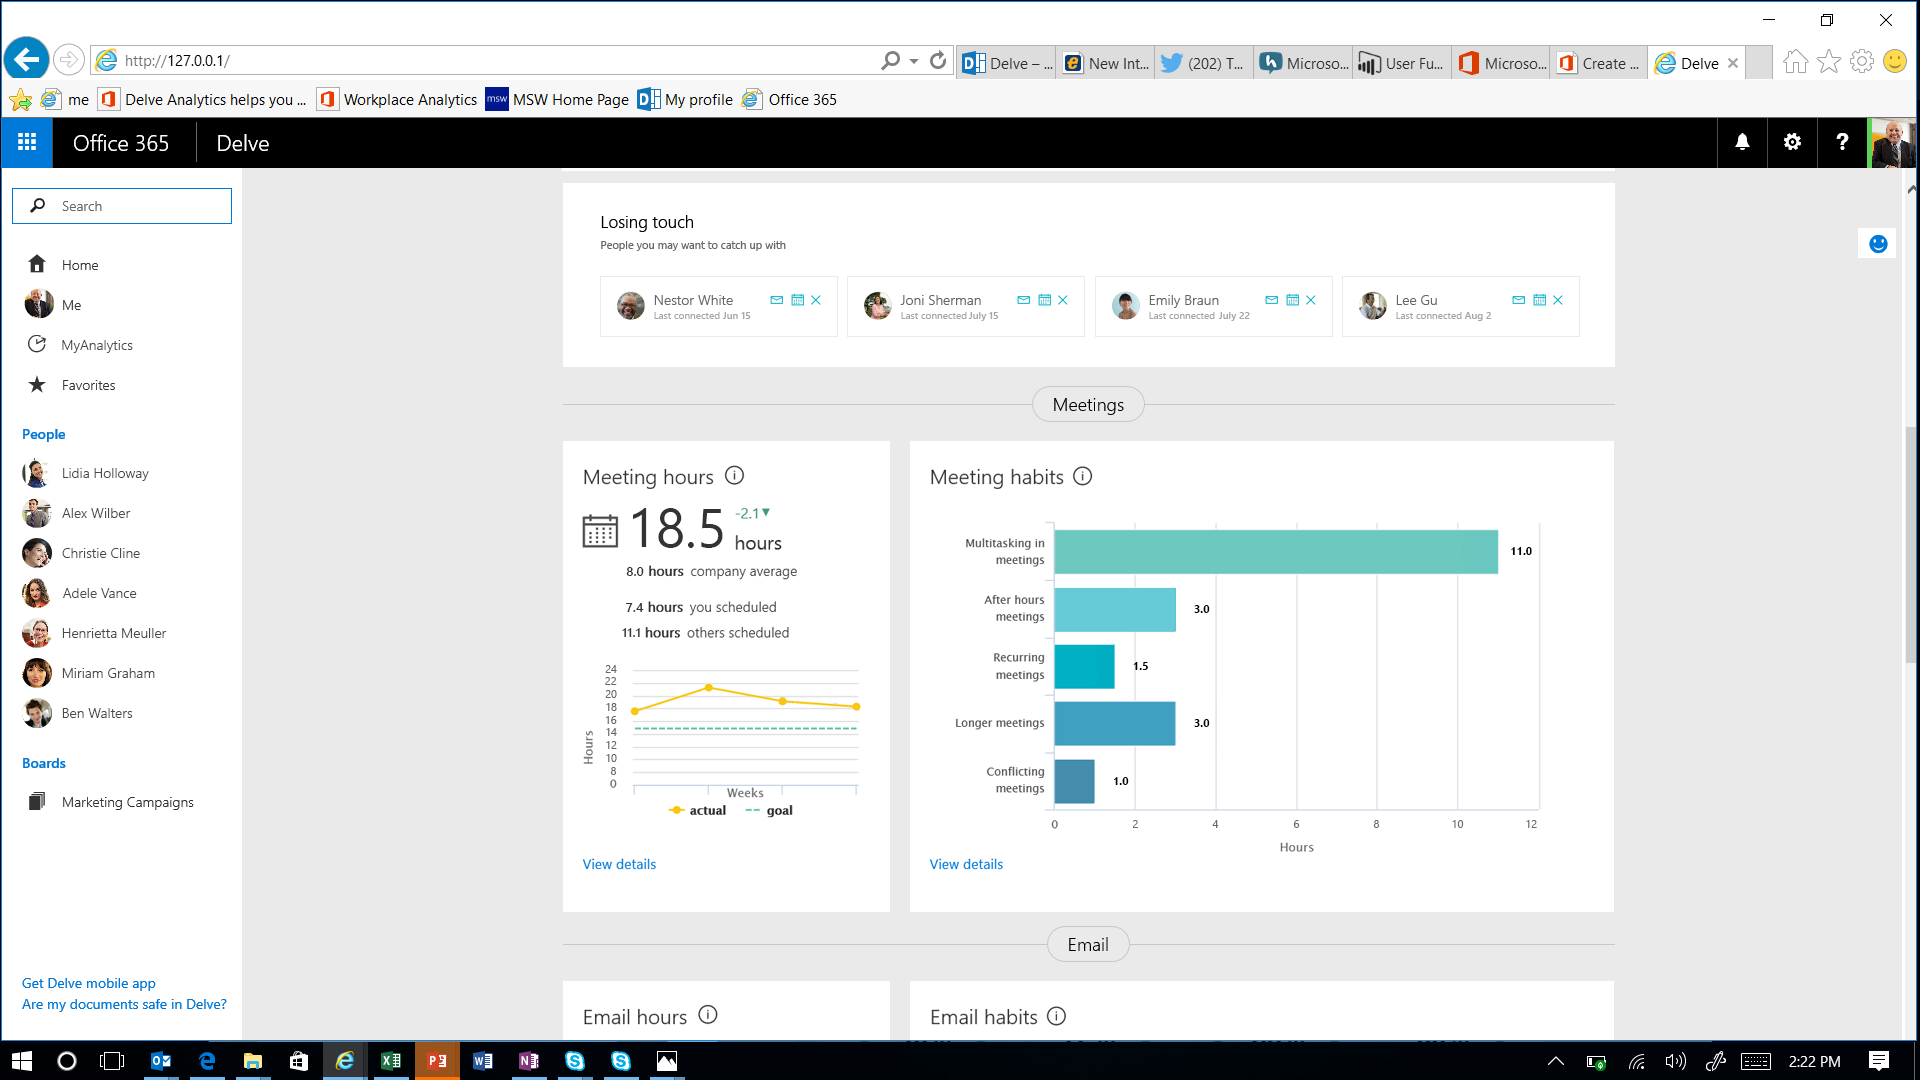
Task: Send email to Nestor White
Action: tap(776, 300)
